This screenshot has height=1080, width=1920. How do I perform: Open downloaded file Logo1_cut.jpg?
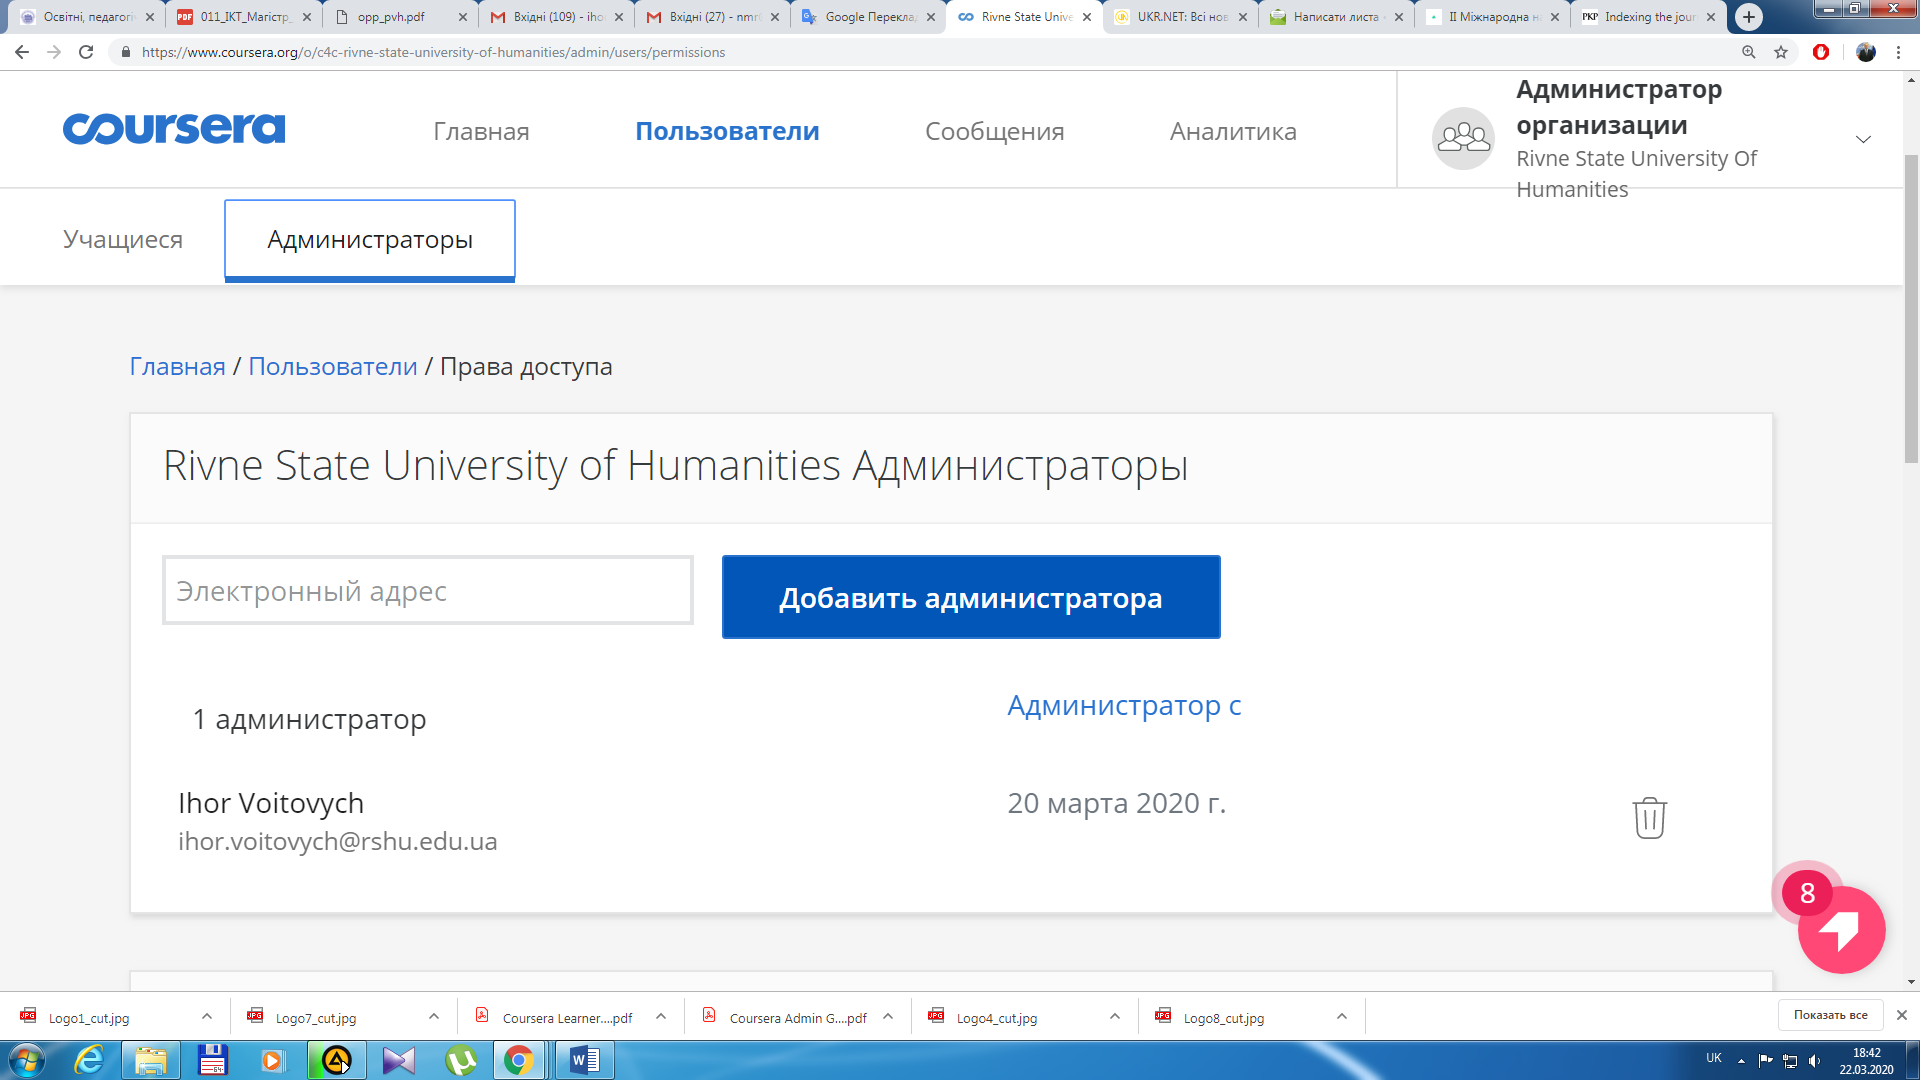[x=89, y=1018]
